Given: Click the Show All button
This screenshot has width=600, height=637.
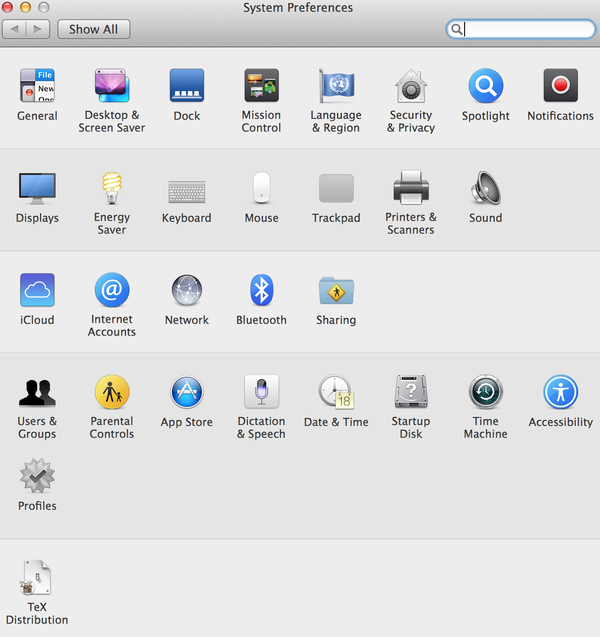Looking at the screenshot, I should coord(94,29).
